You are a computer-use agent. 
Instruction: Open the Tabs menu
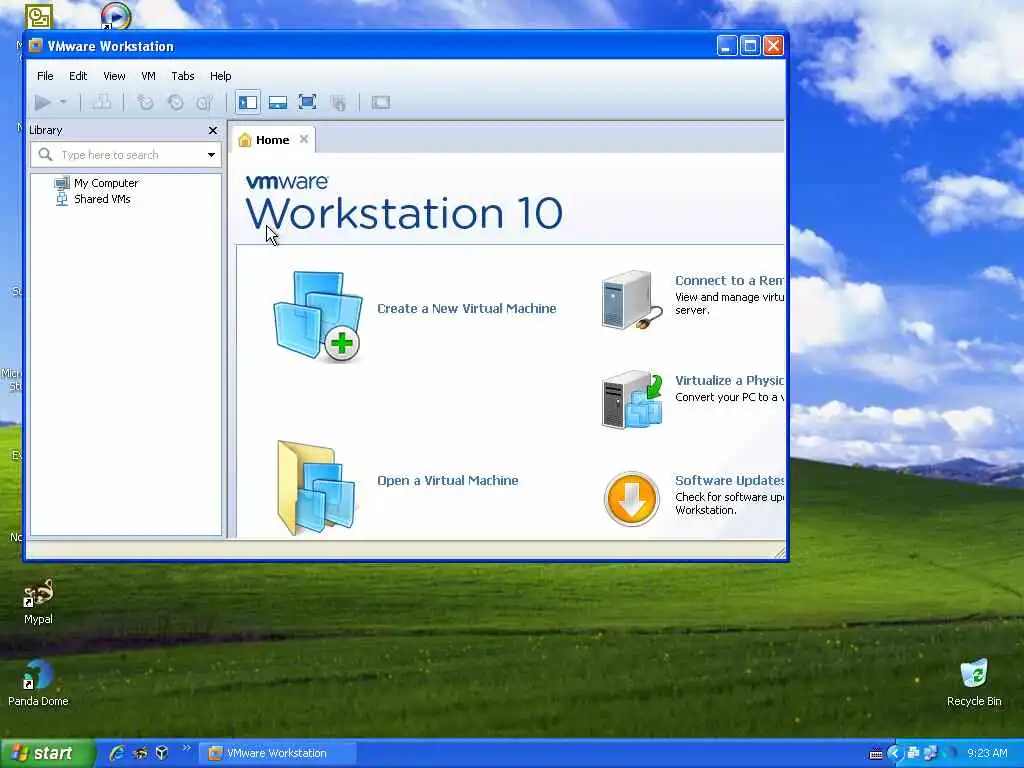click(183, 76)
